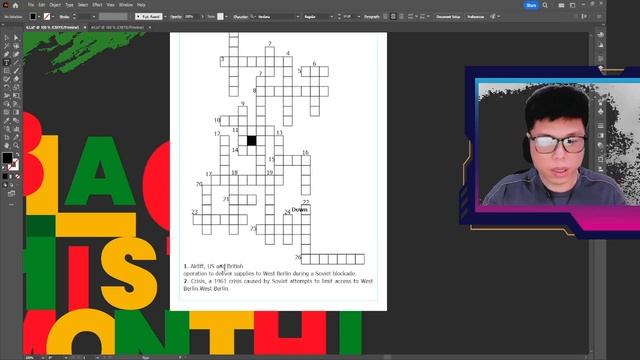Swap fill and stroke colors
This screenshot has height=360, width=640.
point(18,154)
